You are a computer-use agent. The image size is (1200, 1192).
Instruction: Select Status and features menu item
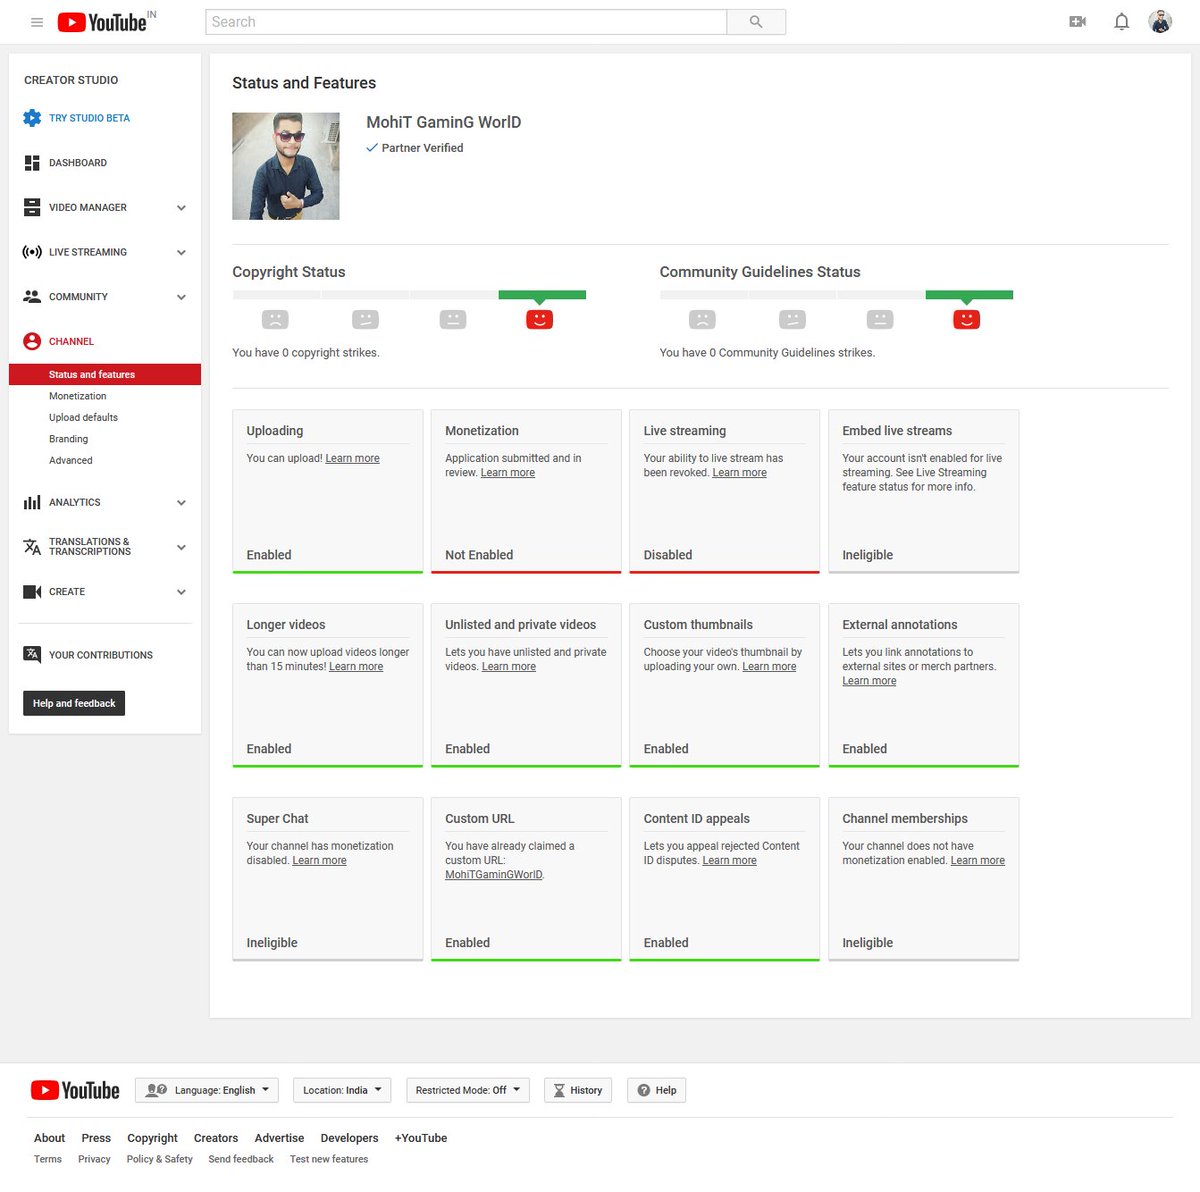pyautogui.click(x=105, y=375)
